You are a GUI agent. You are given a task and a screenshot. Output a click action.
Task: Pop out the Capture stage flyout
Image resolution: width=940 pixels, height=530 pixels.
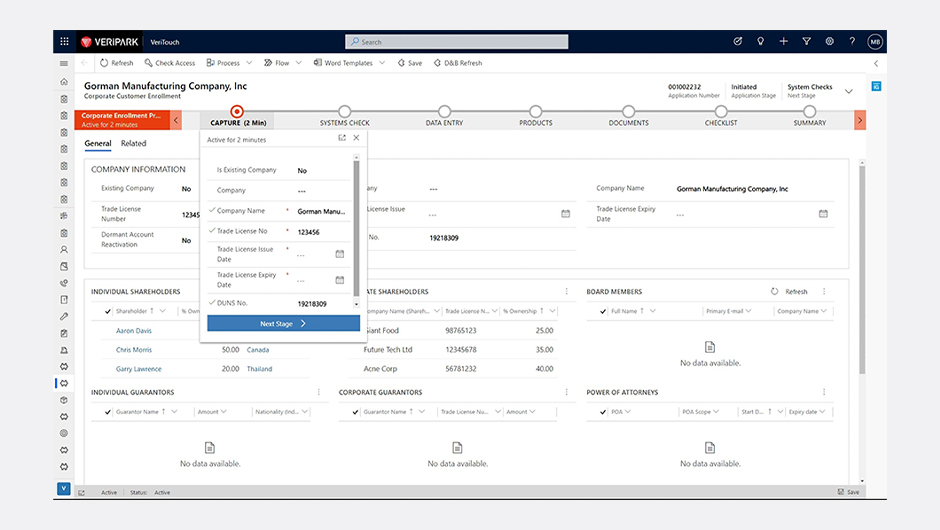click(342, 138)
